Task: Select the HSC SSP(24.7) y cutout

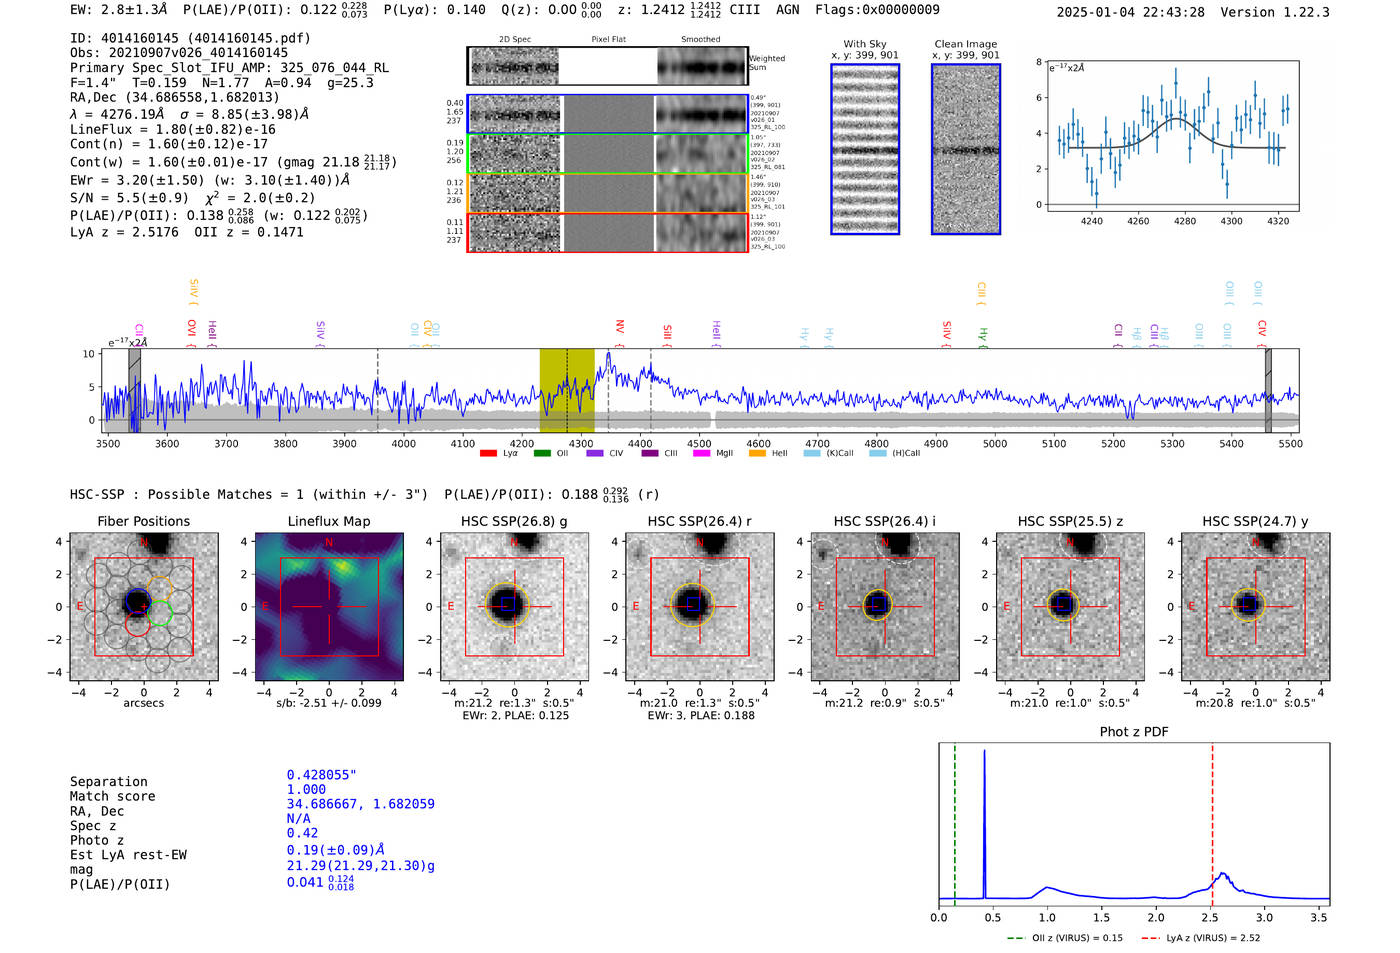Action: [1255, 607]
